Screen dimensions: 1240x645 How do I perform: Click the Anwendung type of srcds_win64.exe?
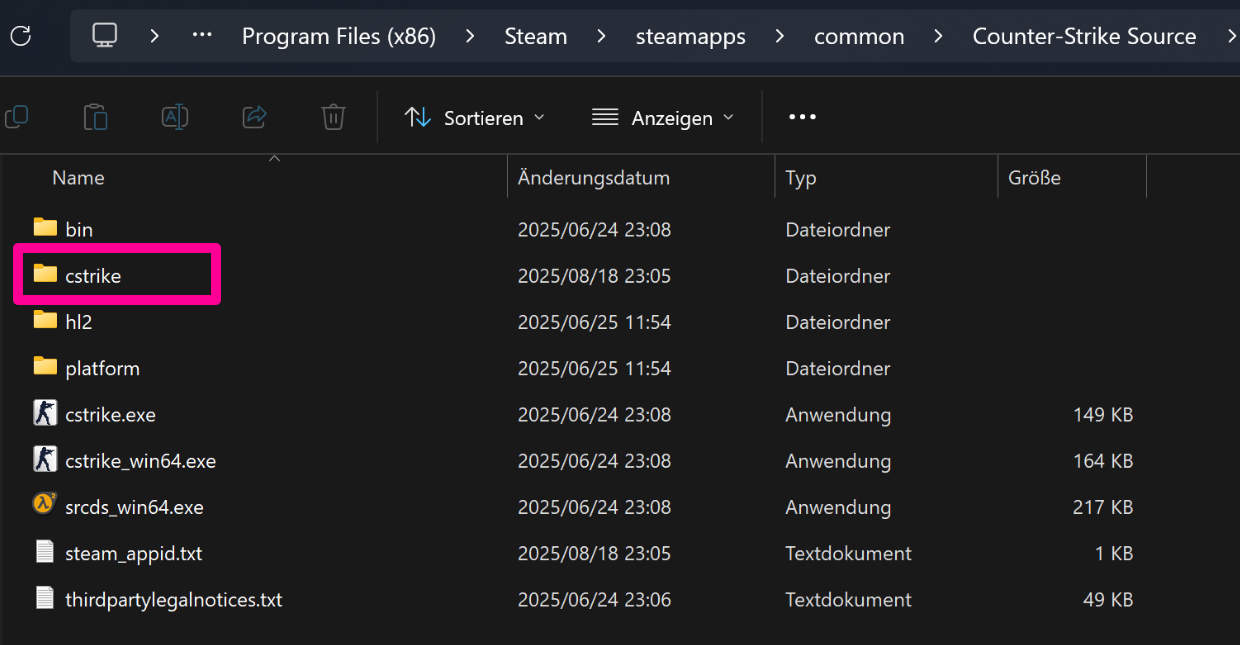(x=838, y=507)
